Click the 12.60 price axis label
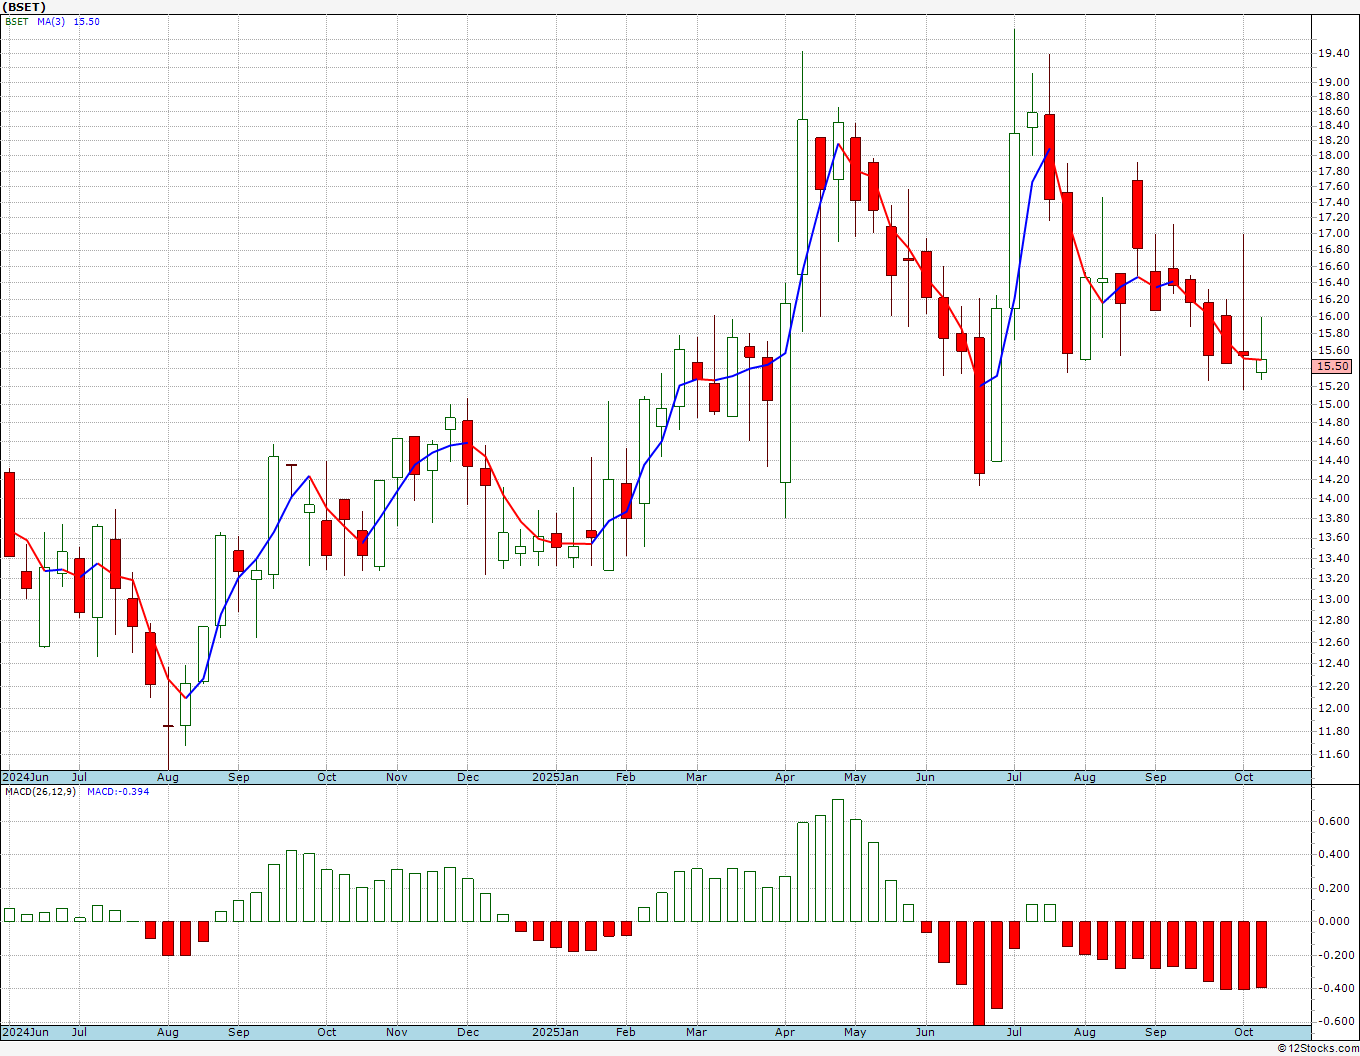1360x1056 pixels. 1333,643
